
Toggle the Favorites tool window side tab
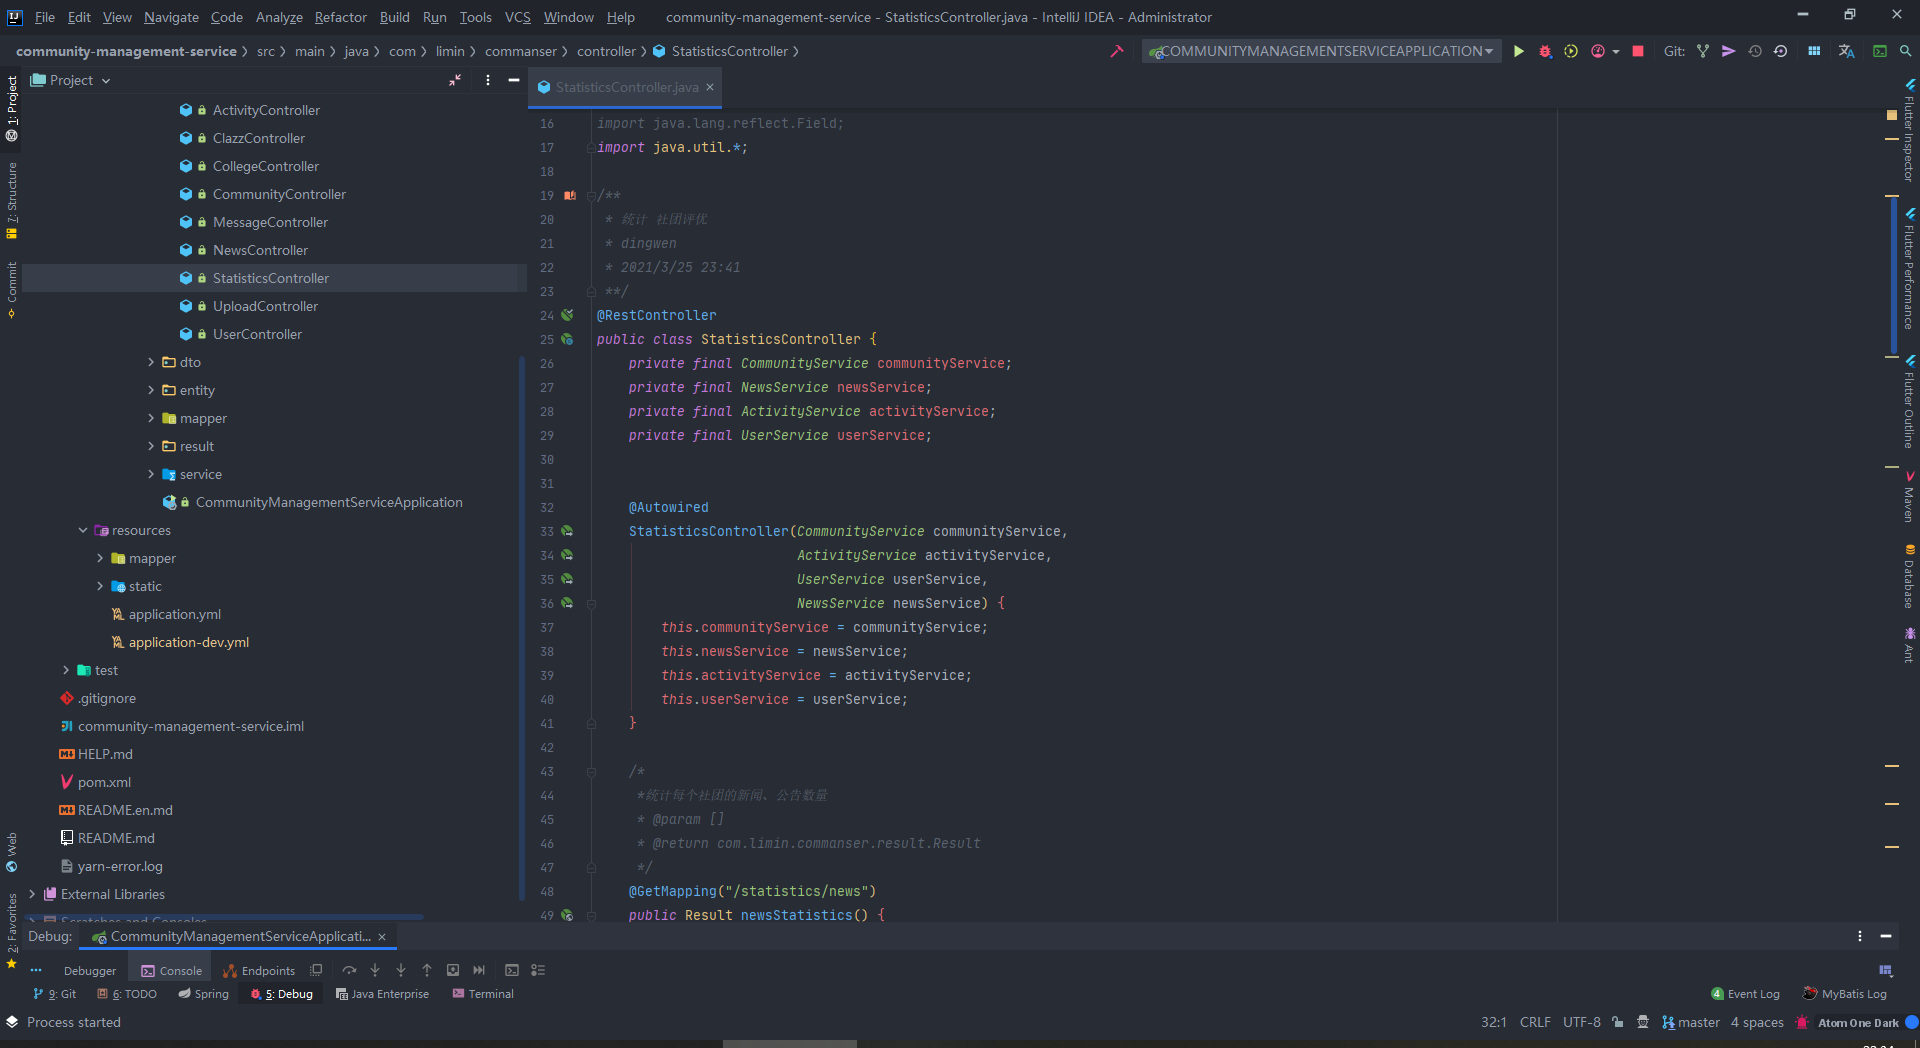(12, 930)
